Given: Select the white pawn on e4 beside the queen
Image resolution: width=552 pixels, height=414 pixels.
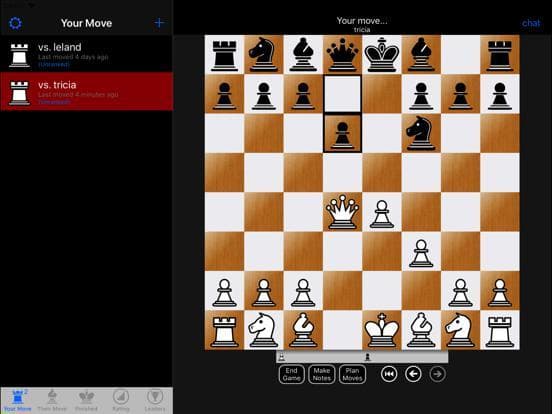Looking at the screenshot, I should (x=382, y=214).
